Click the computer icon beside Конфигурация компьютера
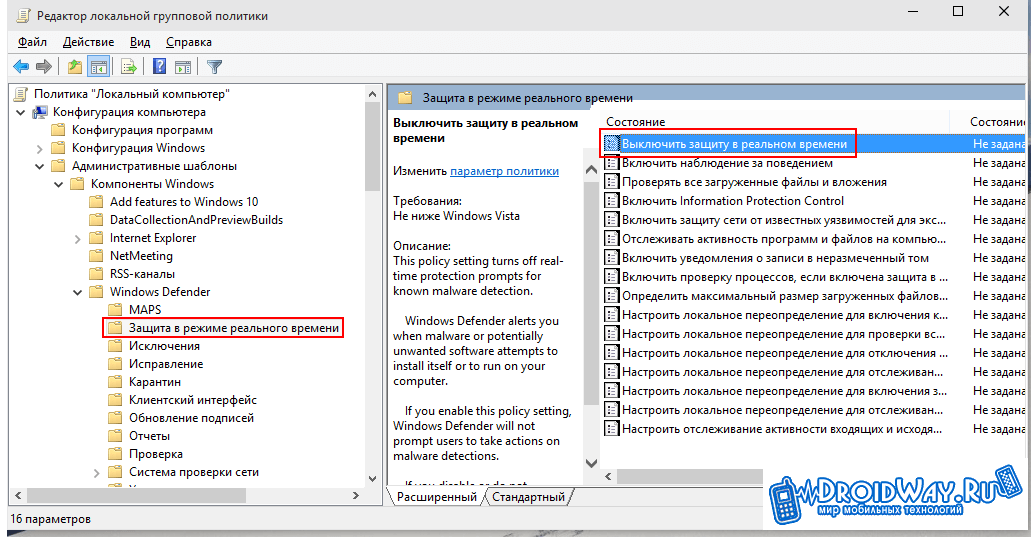The height and width of the screenshot is (537, 1035). [40, 111]
